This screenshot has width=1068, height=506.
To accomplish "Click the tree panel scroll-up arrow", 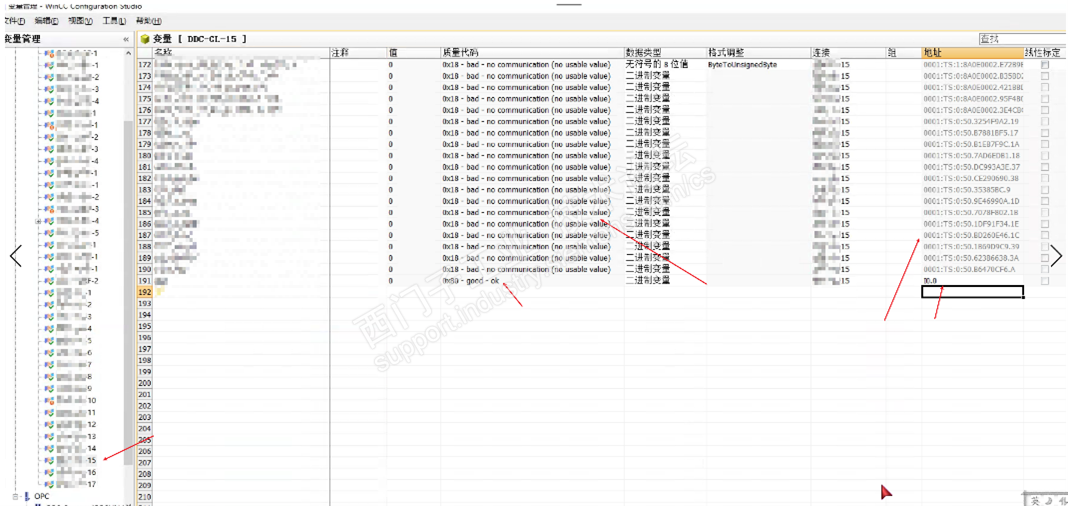I will 129,52.
